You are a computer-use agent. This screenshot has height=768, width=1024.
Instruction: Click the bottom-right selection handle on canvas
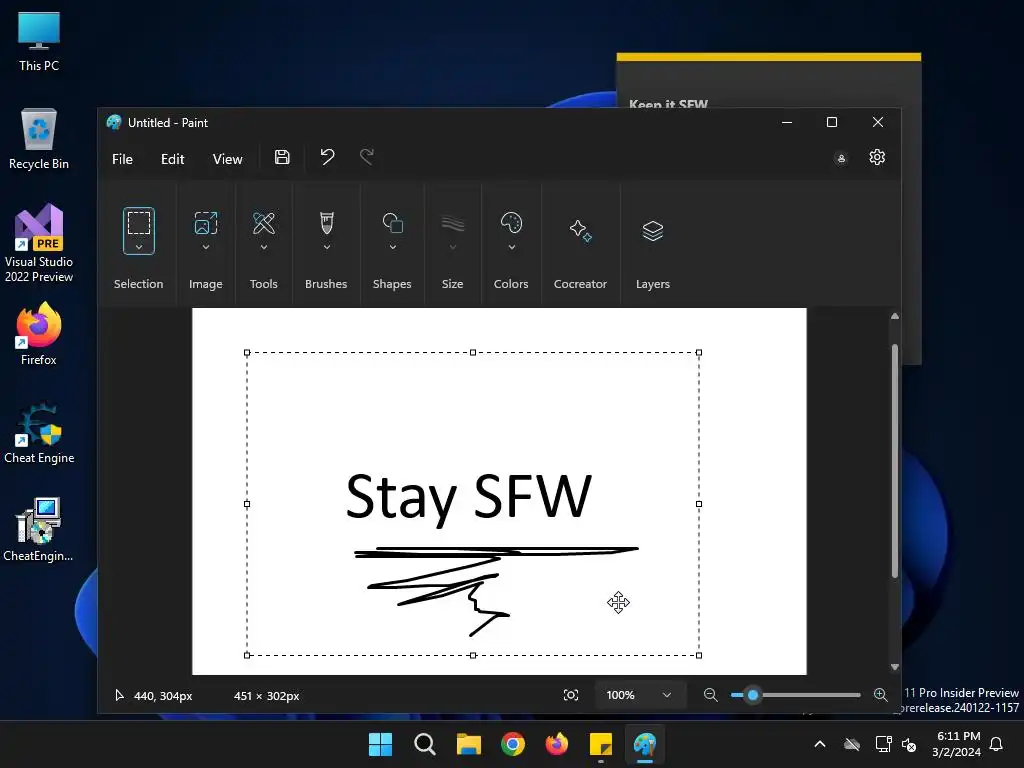point(699,655)
